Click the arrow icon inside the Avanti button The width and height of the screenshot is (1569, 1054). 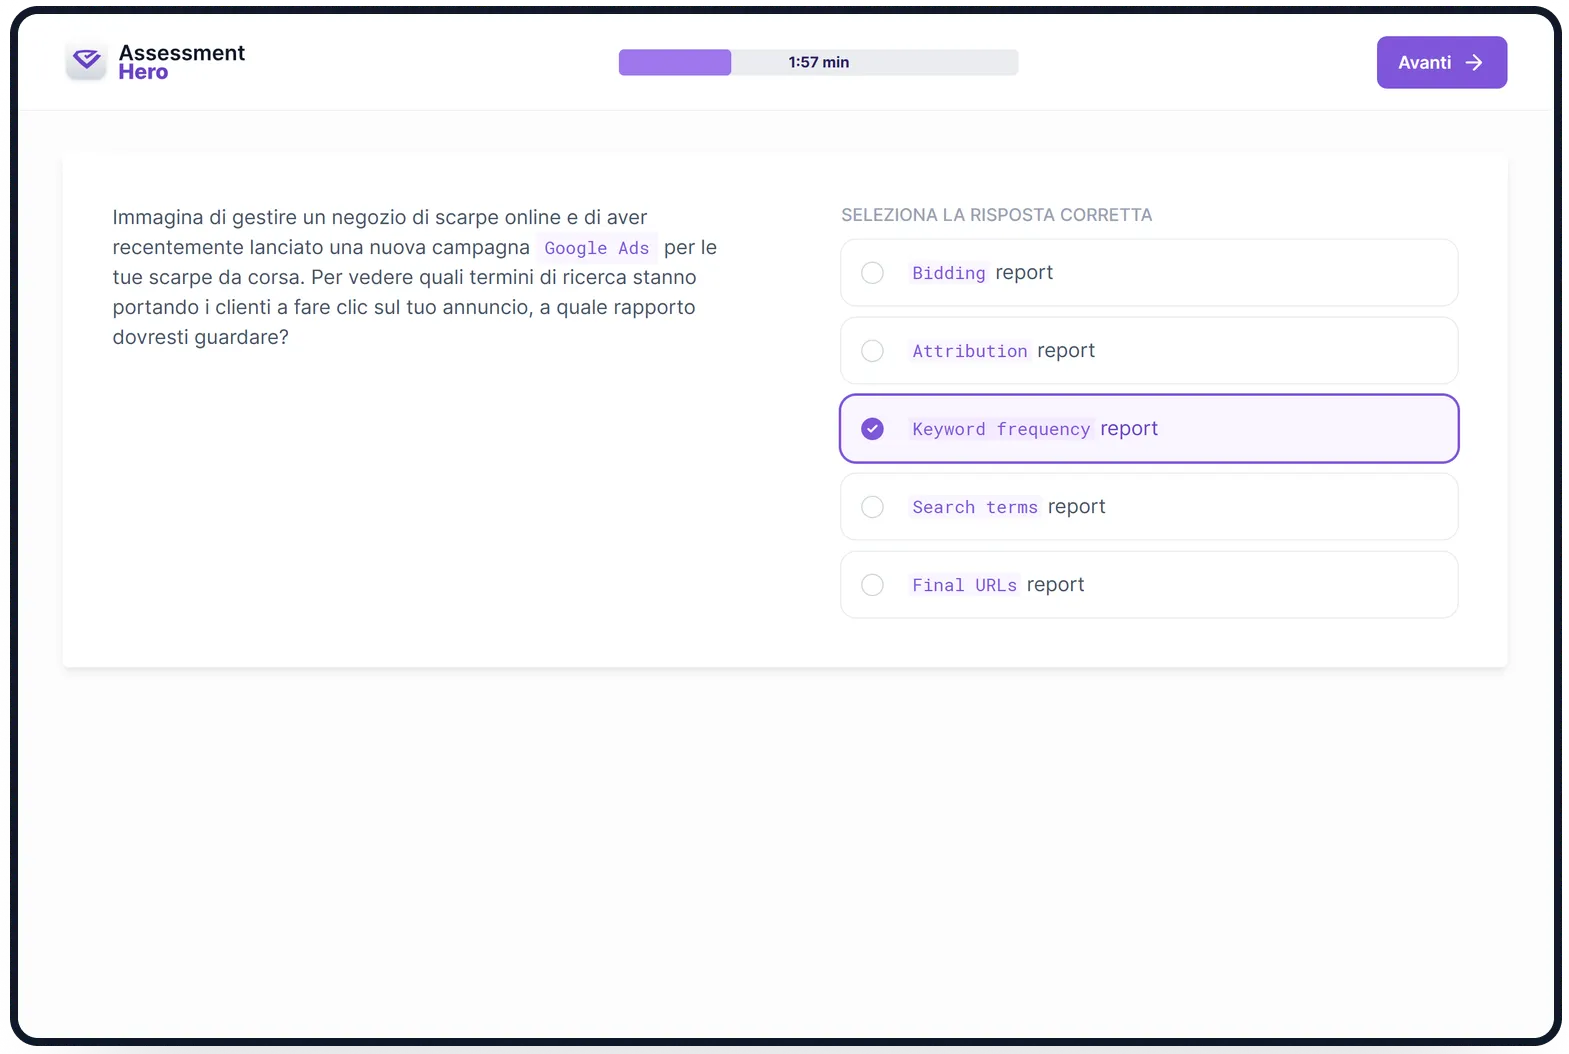[x=1473, y=62]
